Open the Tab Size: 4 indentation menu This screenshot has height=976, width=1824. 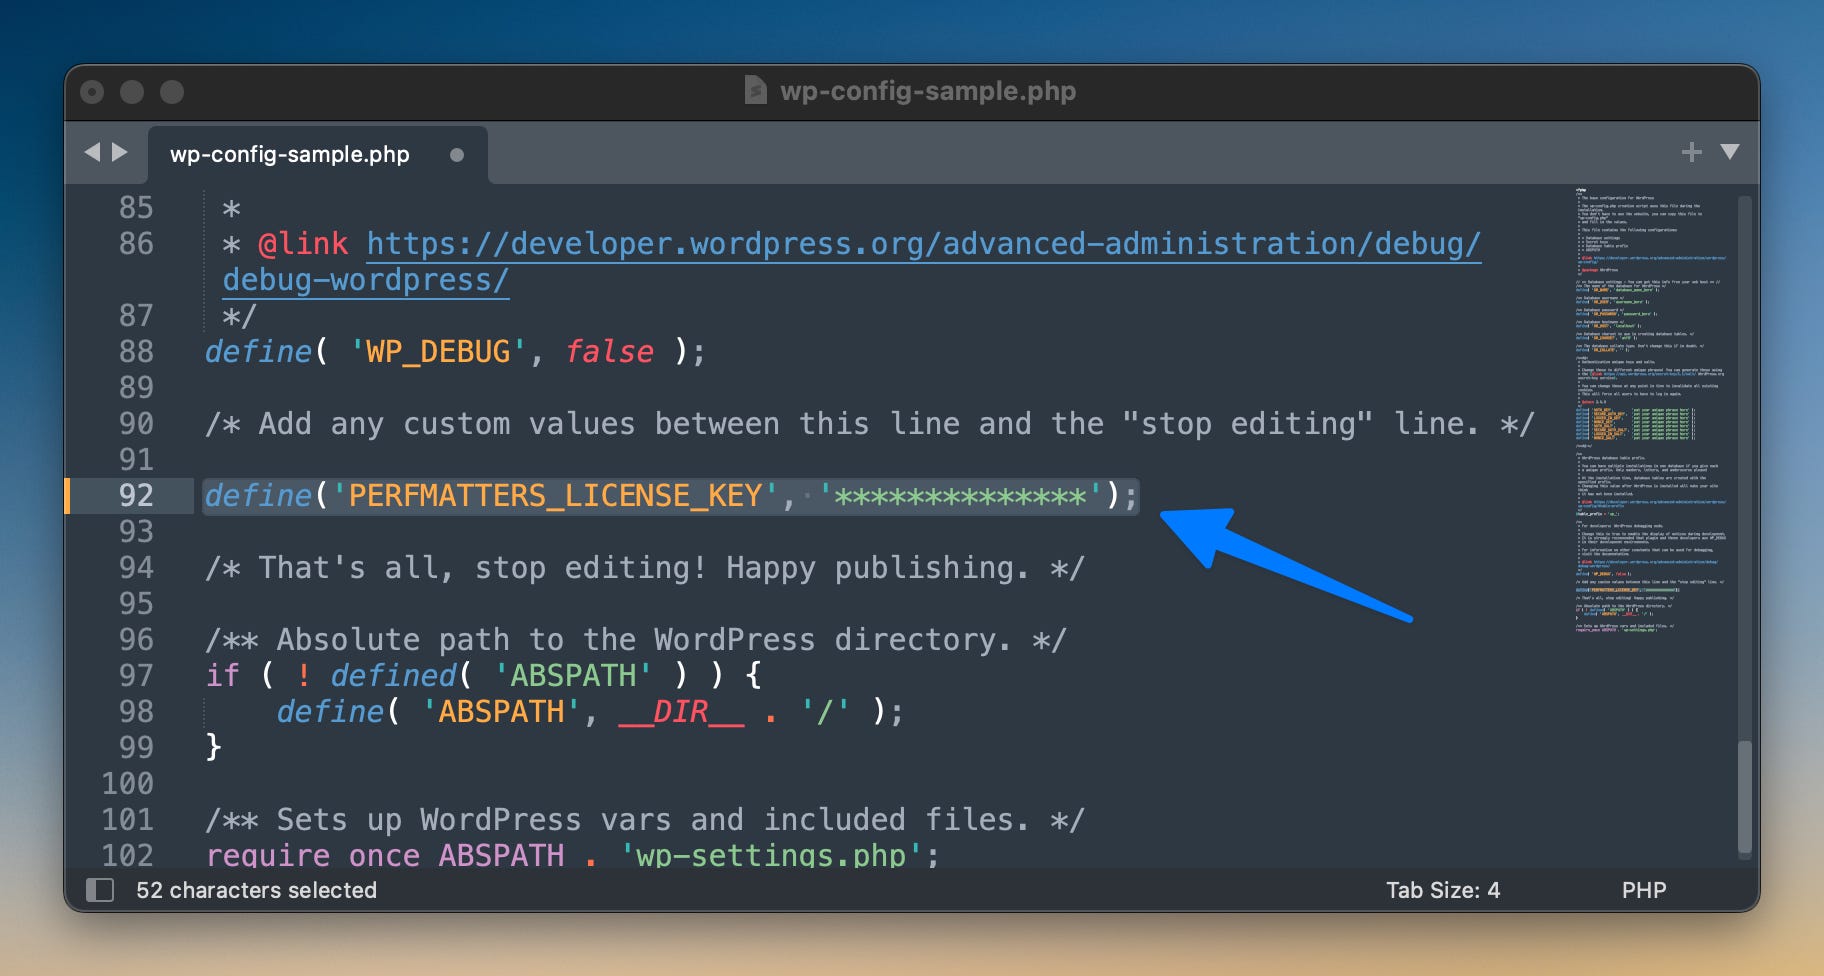1442,890
